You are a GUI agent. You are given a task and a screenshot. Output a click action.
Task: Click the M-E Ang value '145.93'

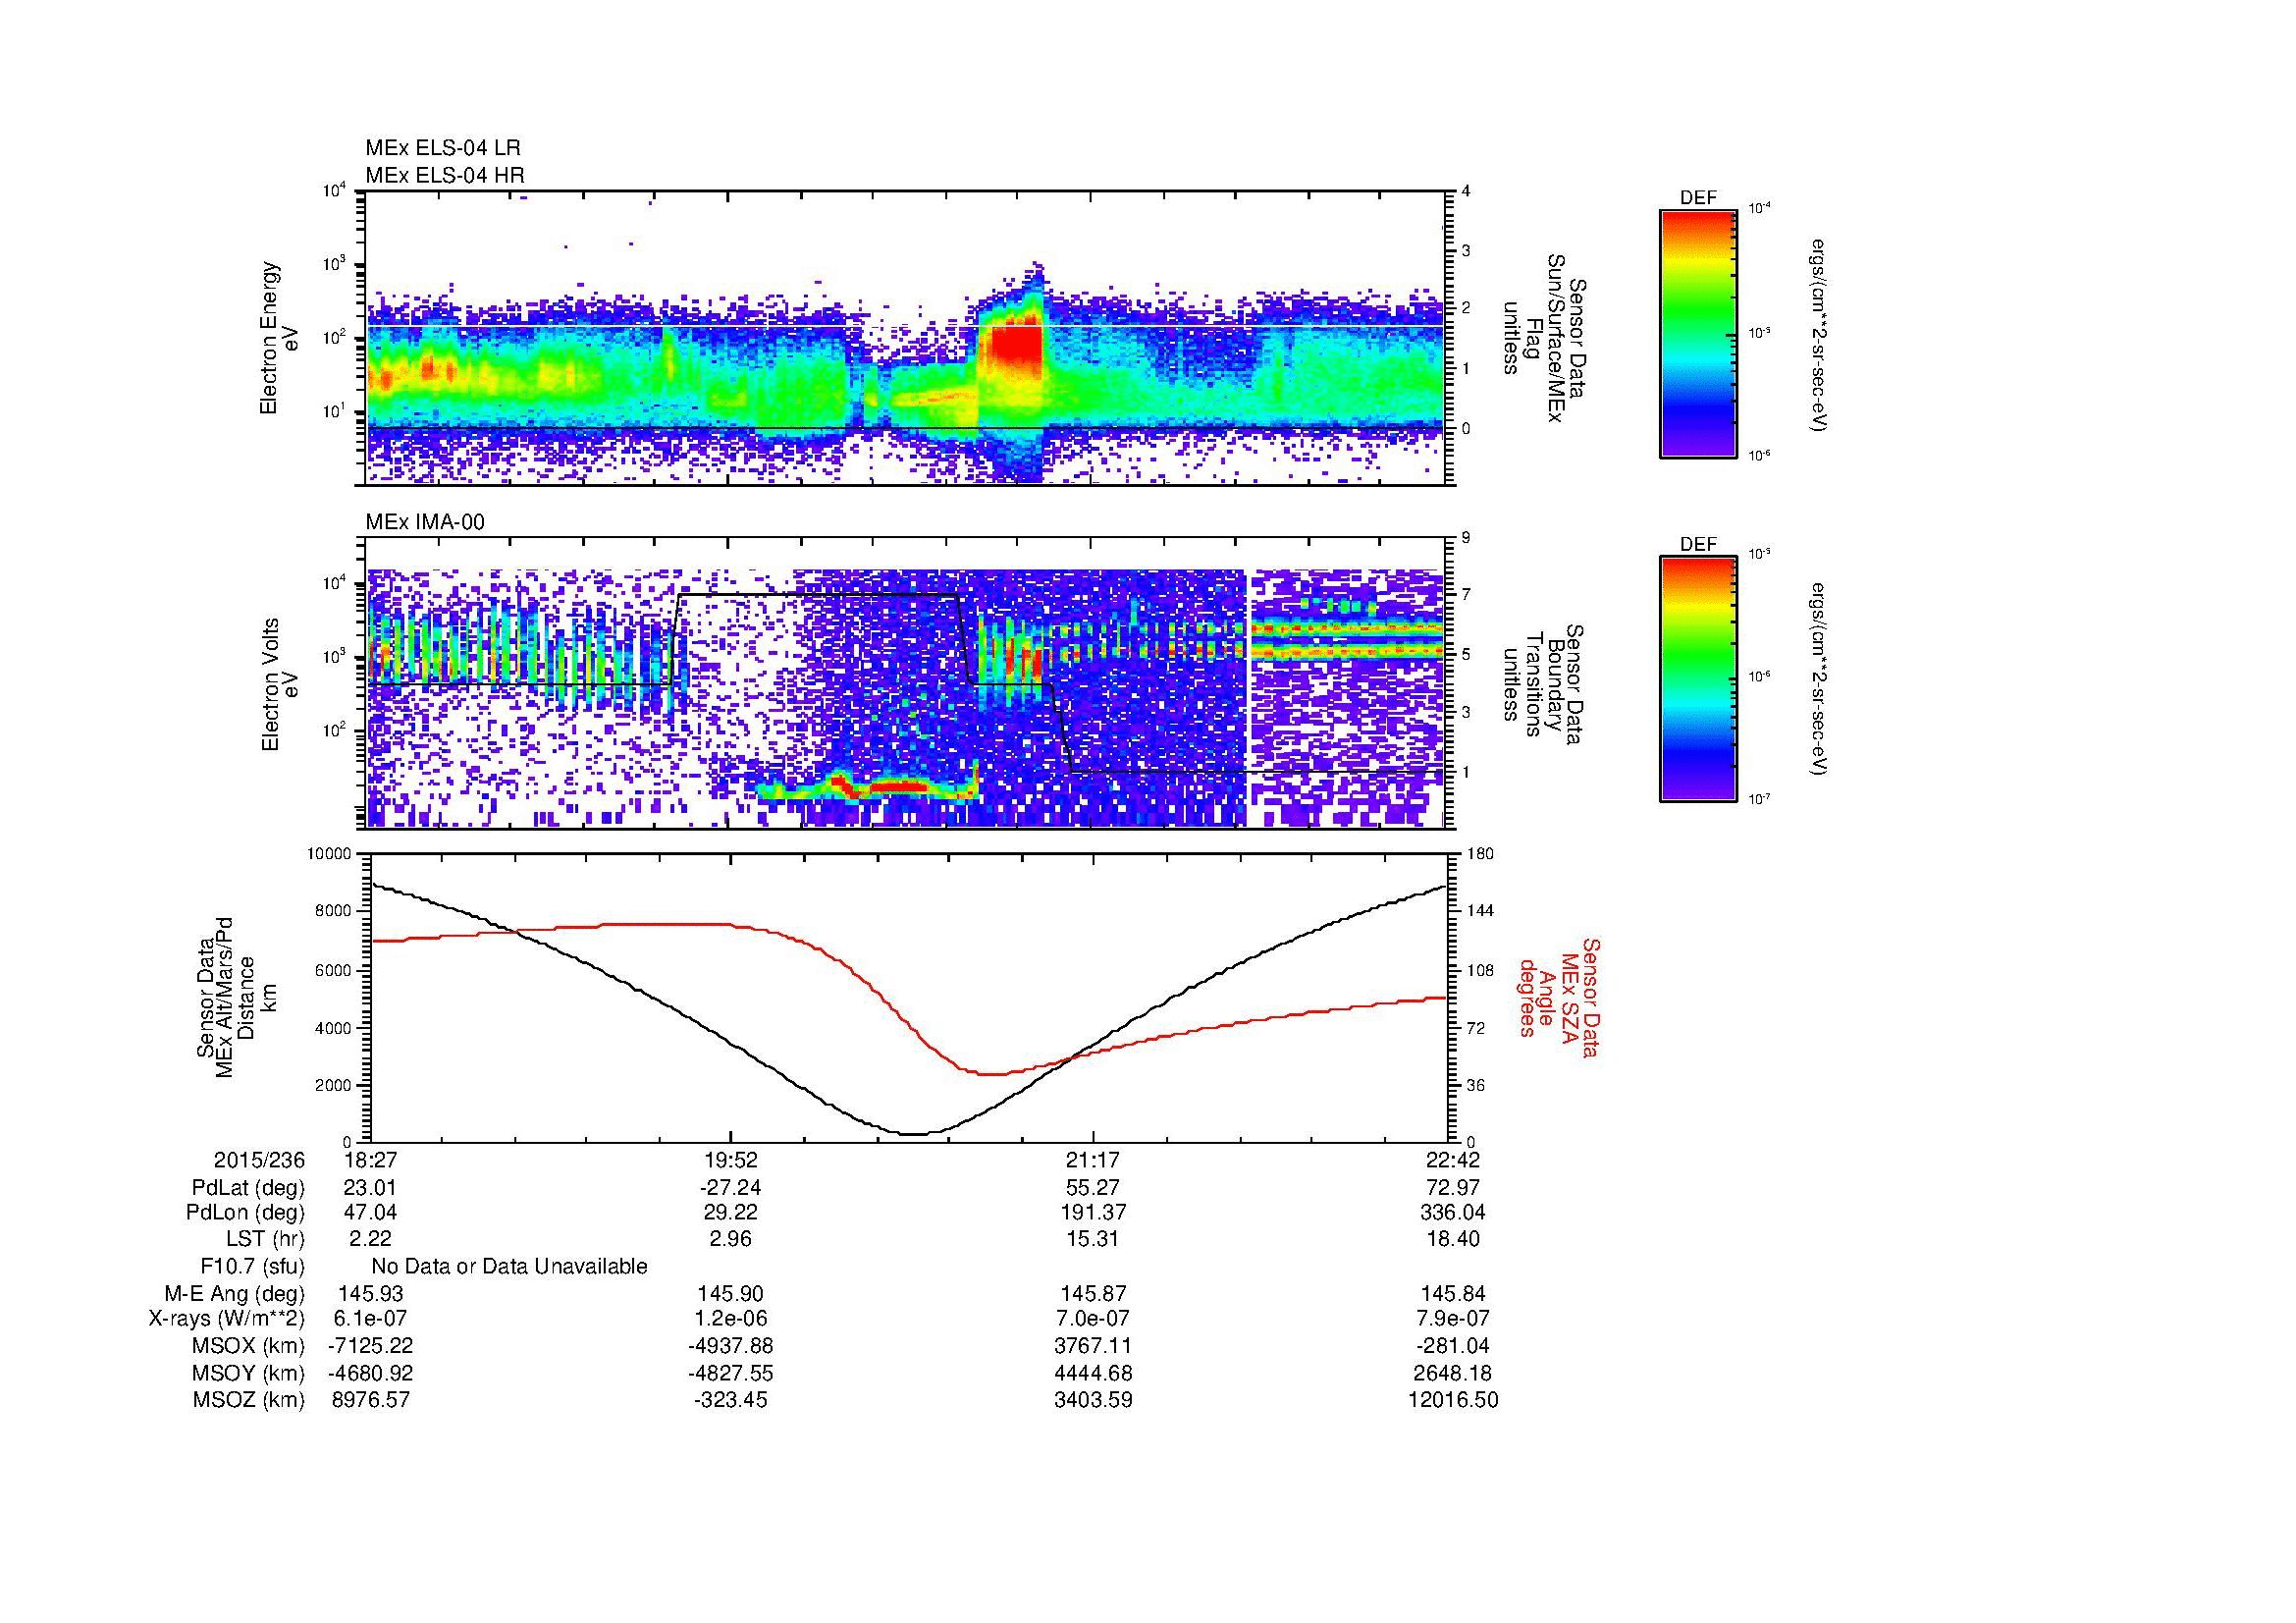click(370, 1294)
